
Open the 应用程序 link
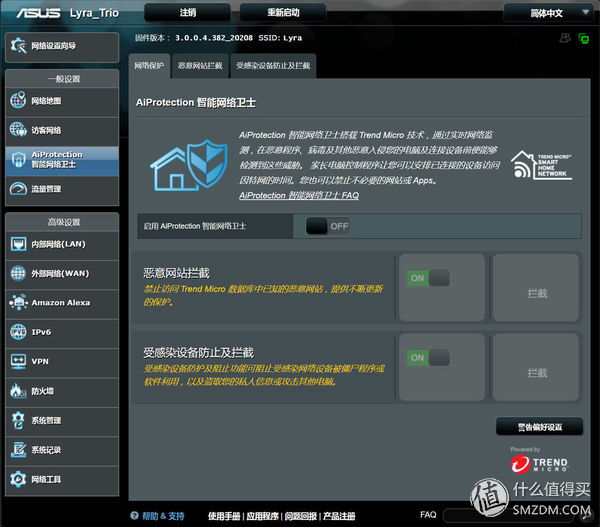(x=262, y=516)
